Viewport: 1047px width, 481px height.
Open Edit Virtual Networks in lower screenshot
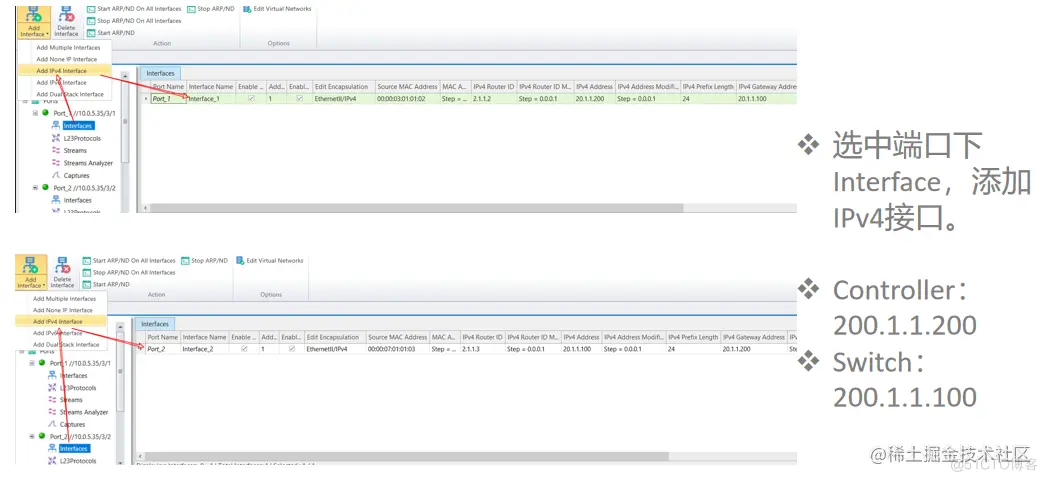tap(270, 261)
